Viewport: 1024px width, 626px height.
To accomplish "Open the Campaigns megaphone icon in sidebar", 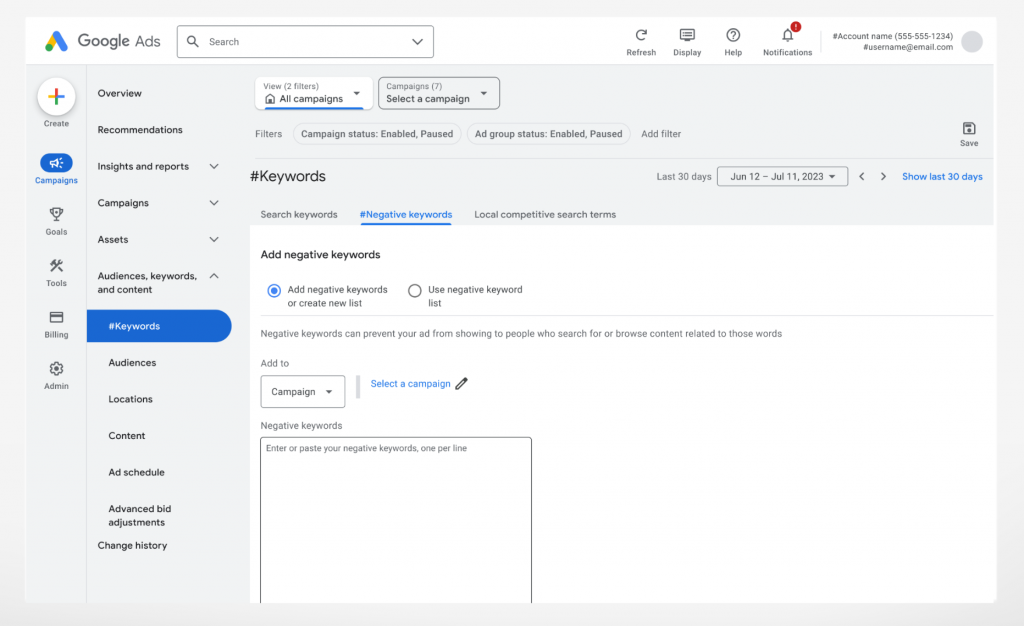I will tap(56, 163).
